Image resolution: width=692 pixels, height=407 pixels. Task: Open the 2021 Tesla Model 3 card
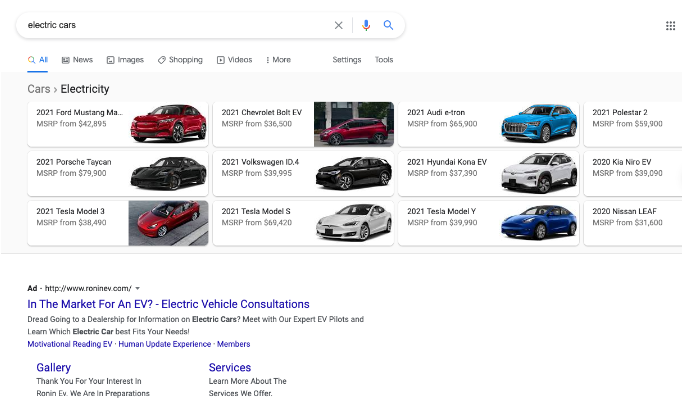pyautogui.click(x=118, y=223)
